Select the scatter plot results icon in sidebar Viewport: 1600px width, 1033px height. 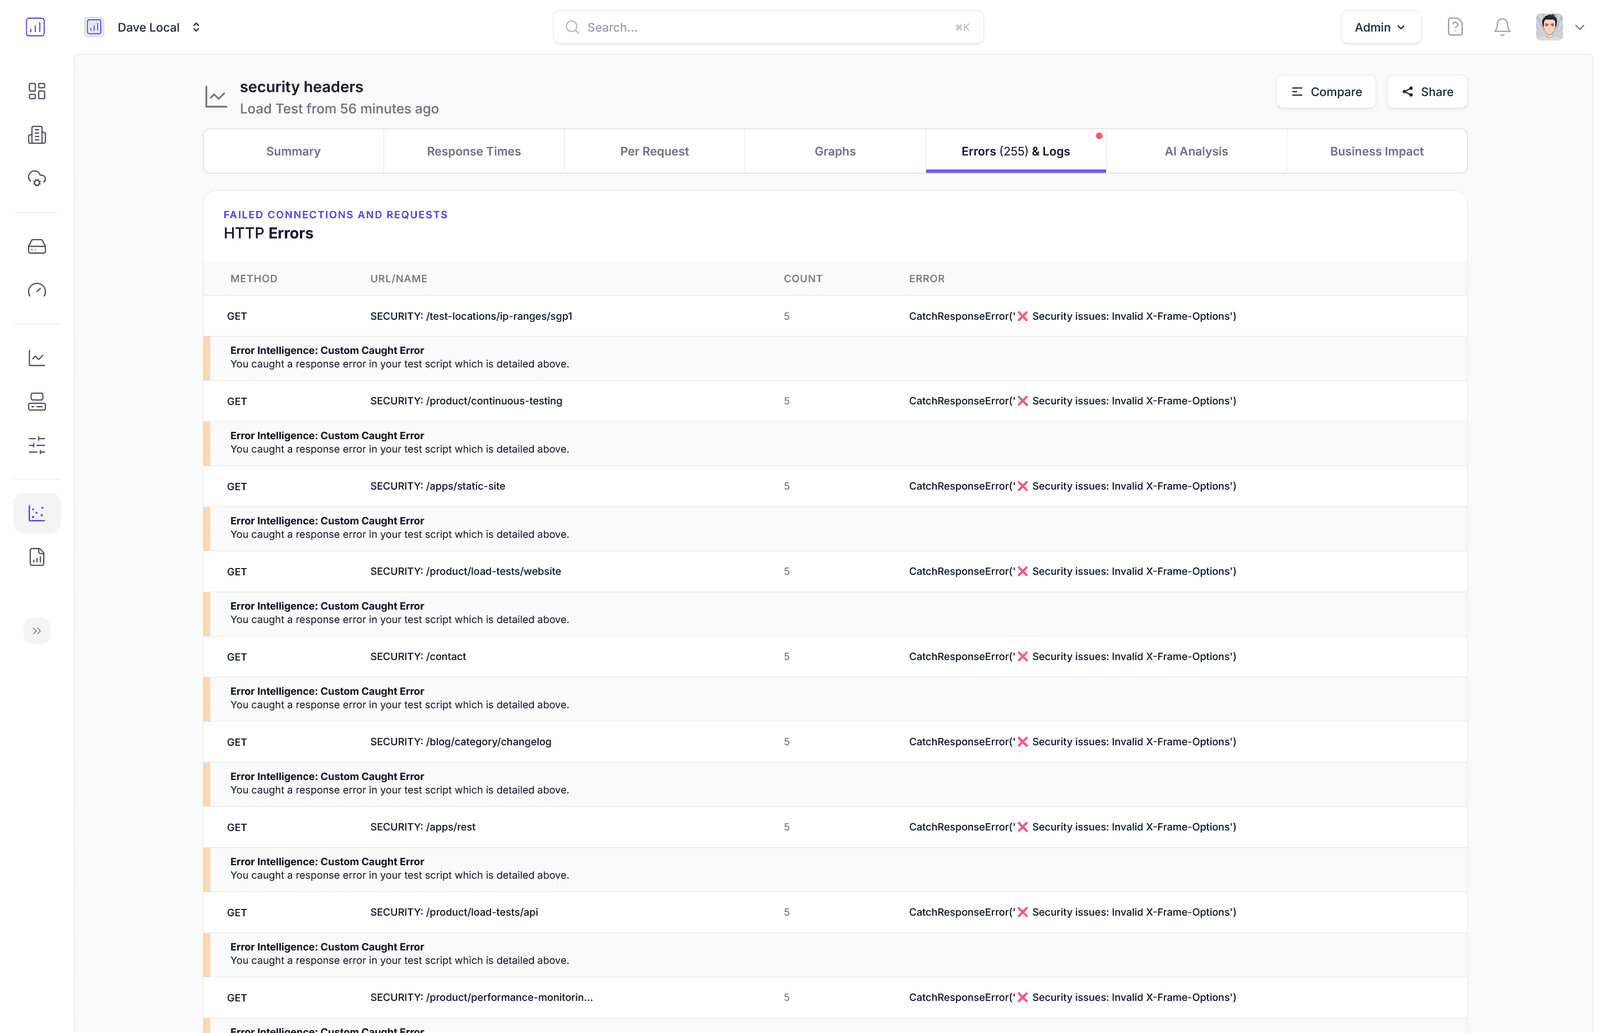coord(36,512)
